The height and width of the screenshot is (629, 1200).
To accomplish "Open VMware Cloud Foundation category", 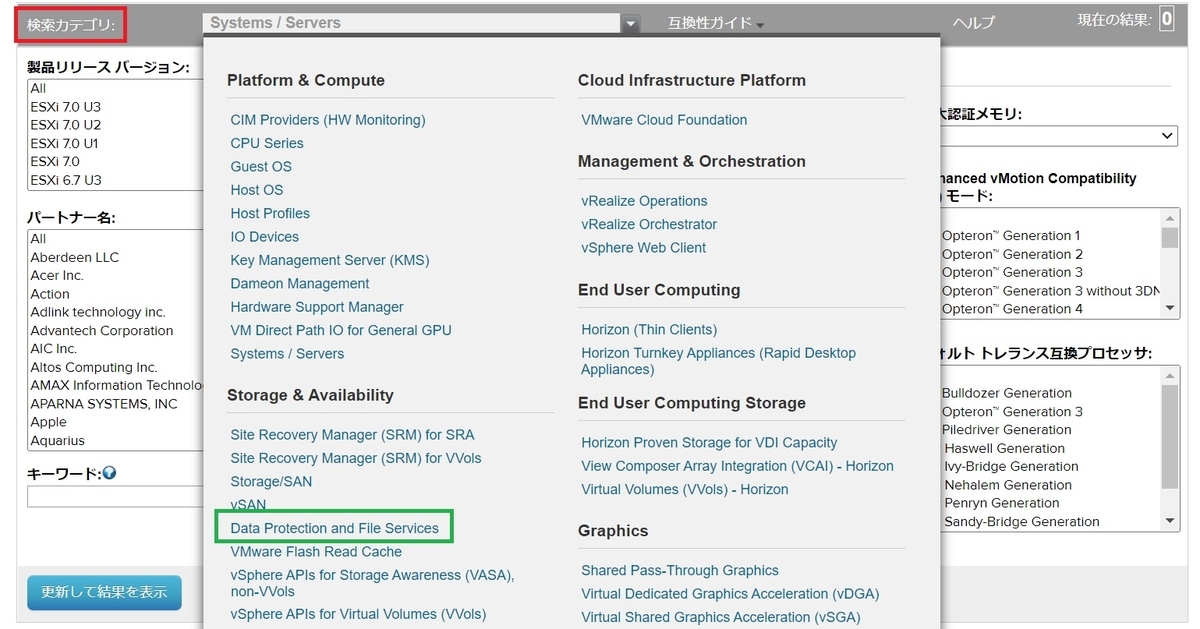I will pyautogui.click(x=664, y=120).
